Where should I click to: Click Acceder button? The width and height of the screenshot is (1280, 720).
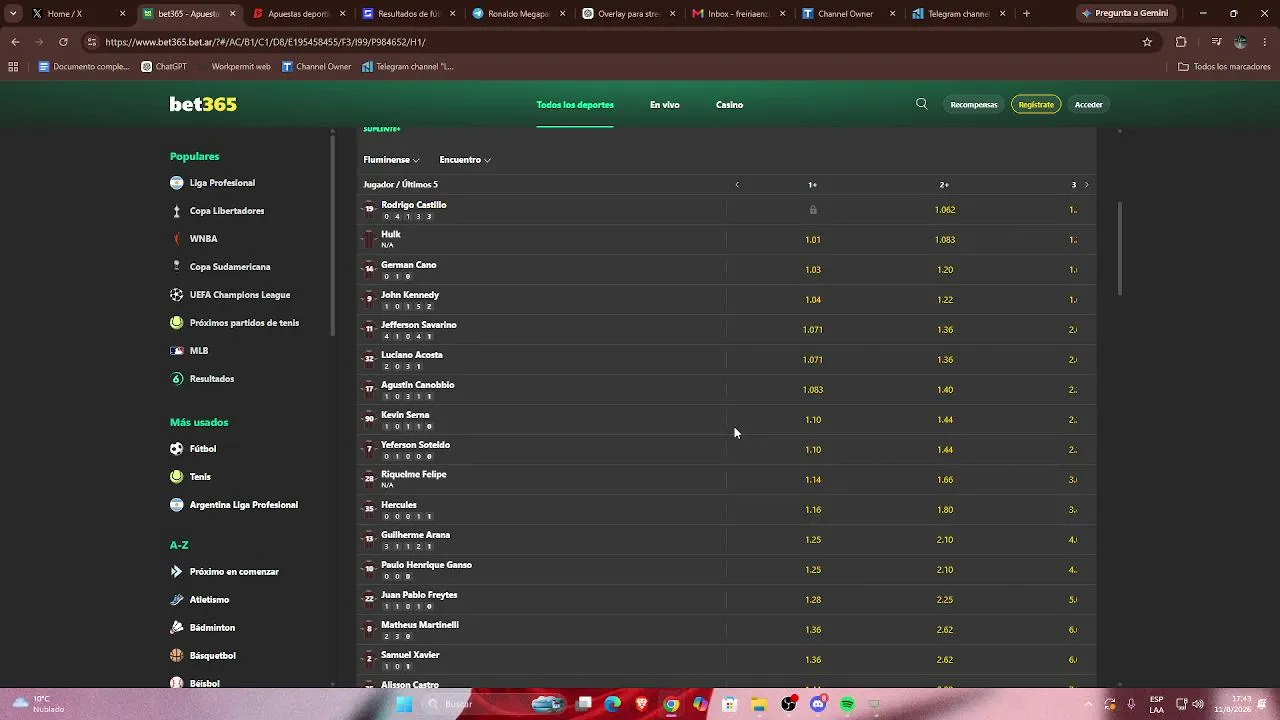(1089, 105)
